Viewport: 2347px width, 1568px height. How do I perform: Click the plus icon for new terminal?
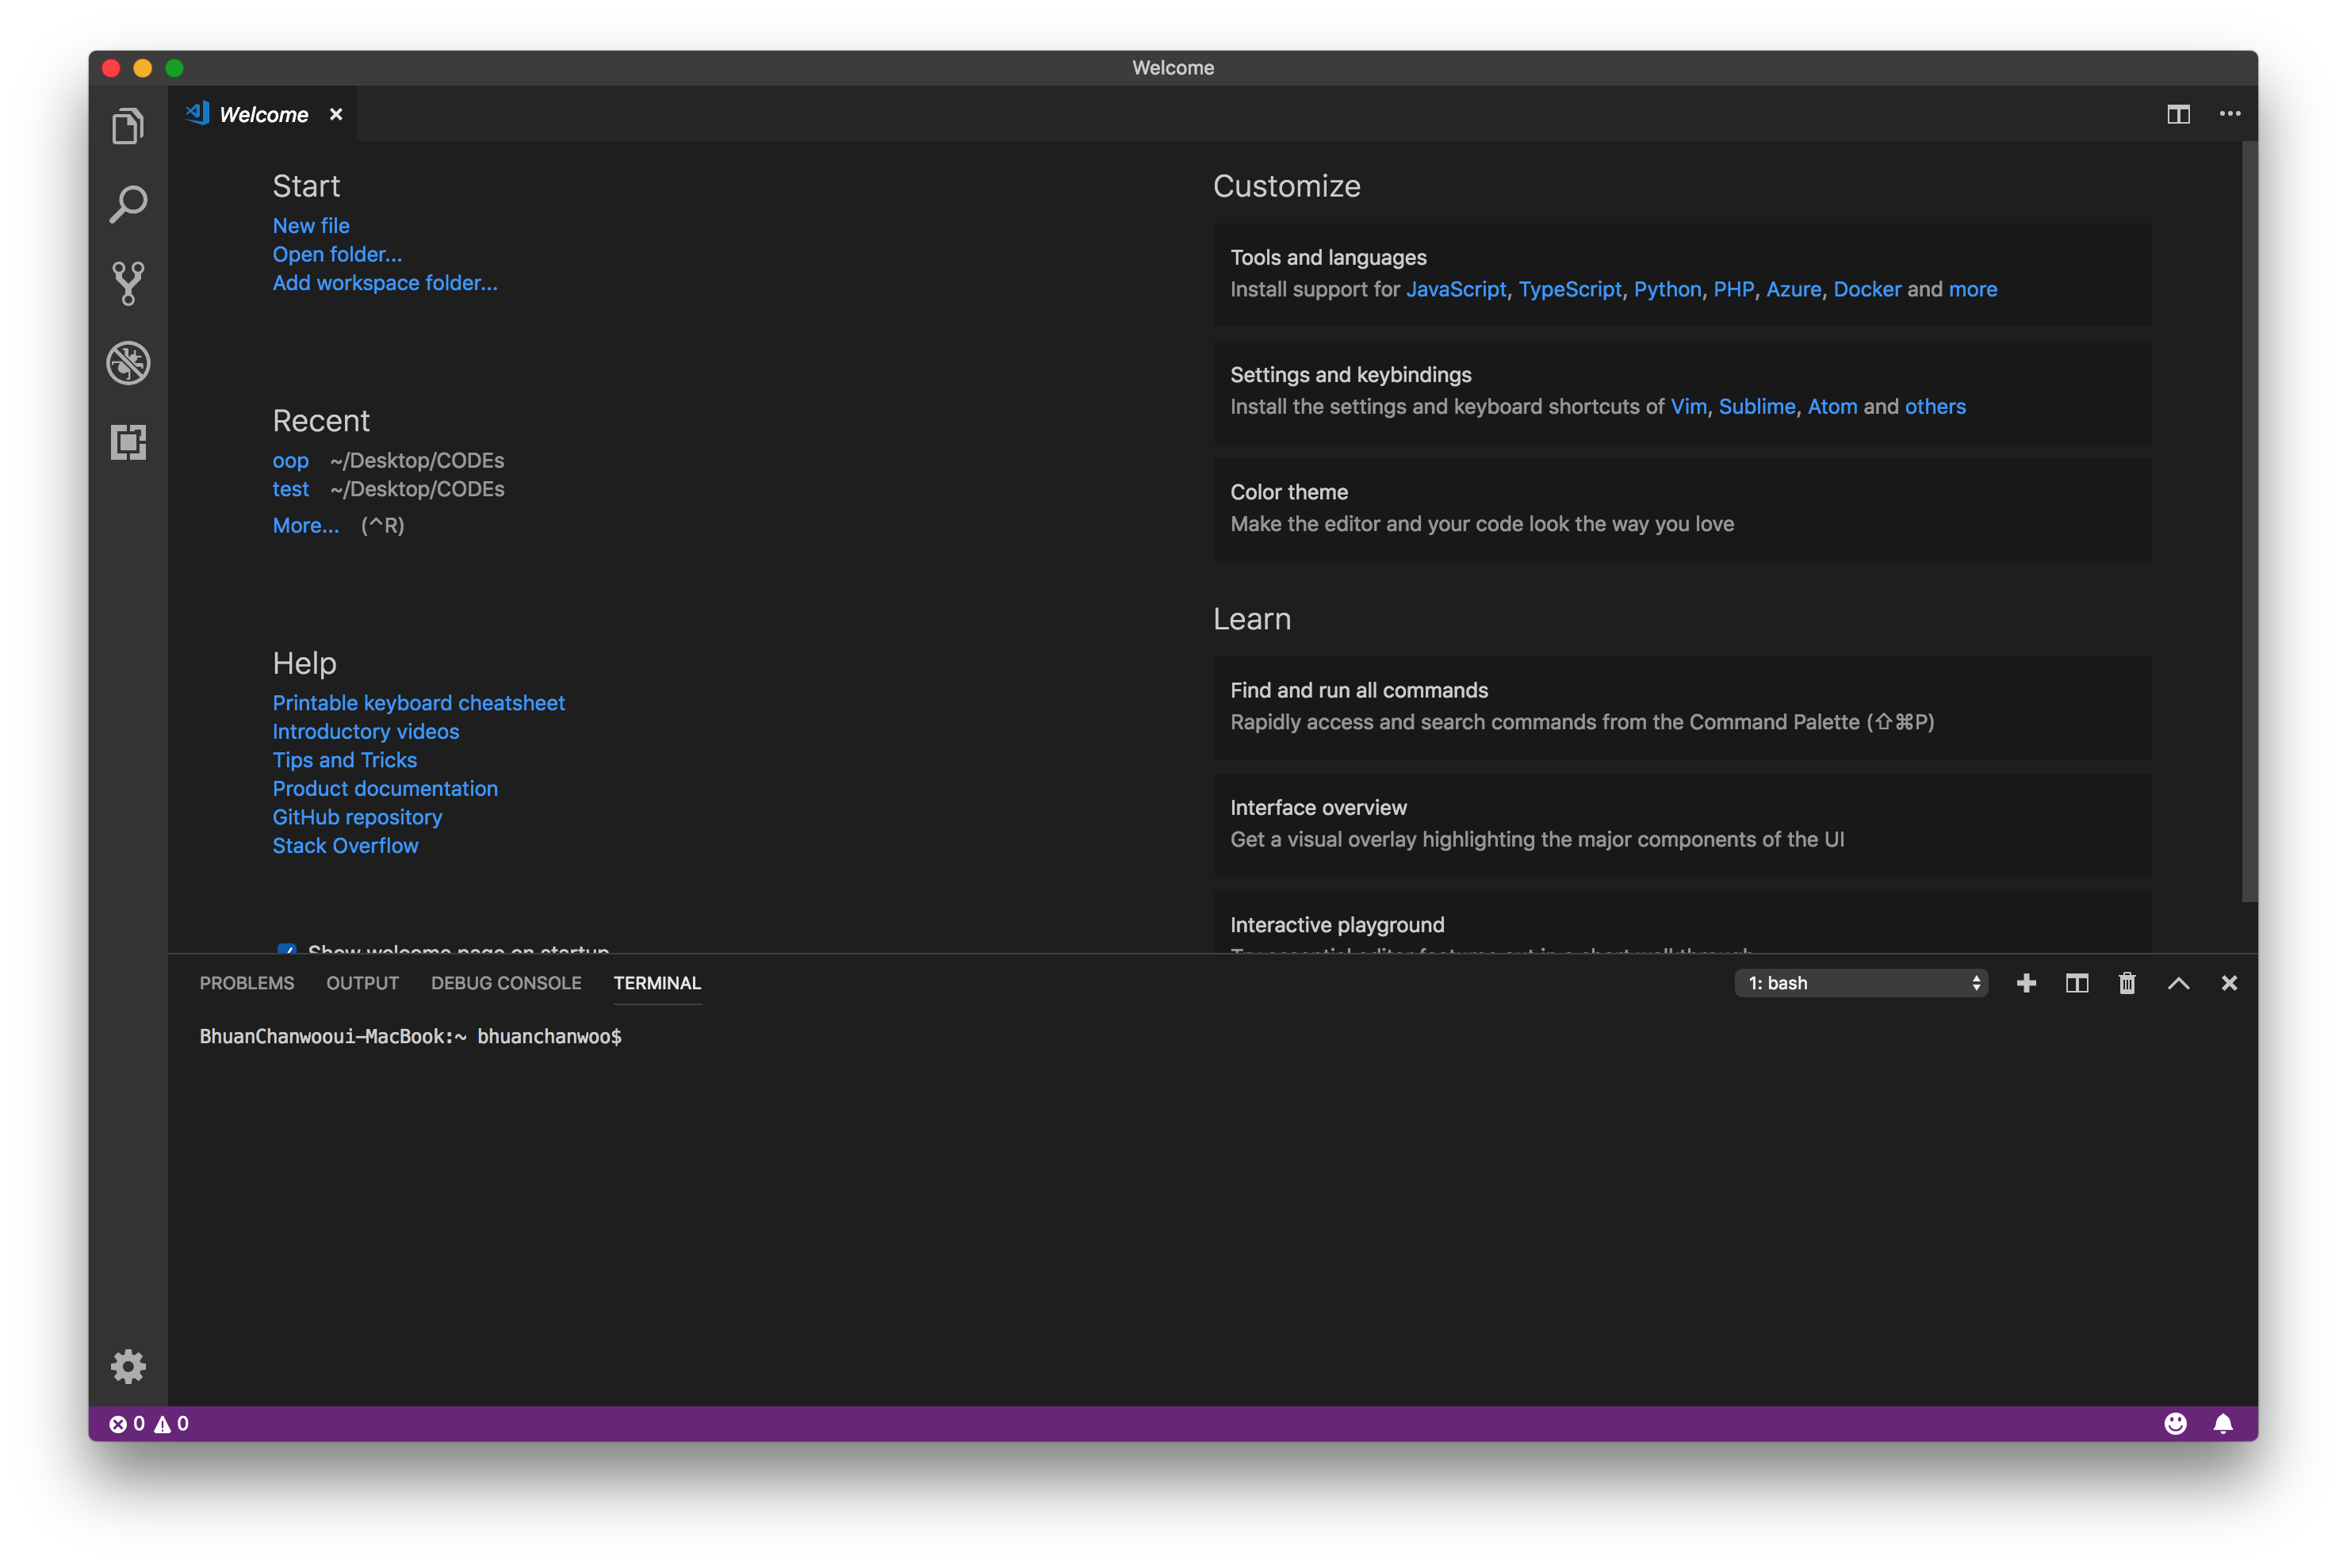click(2026, 983)
